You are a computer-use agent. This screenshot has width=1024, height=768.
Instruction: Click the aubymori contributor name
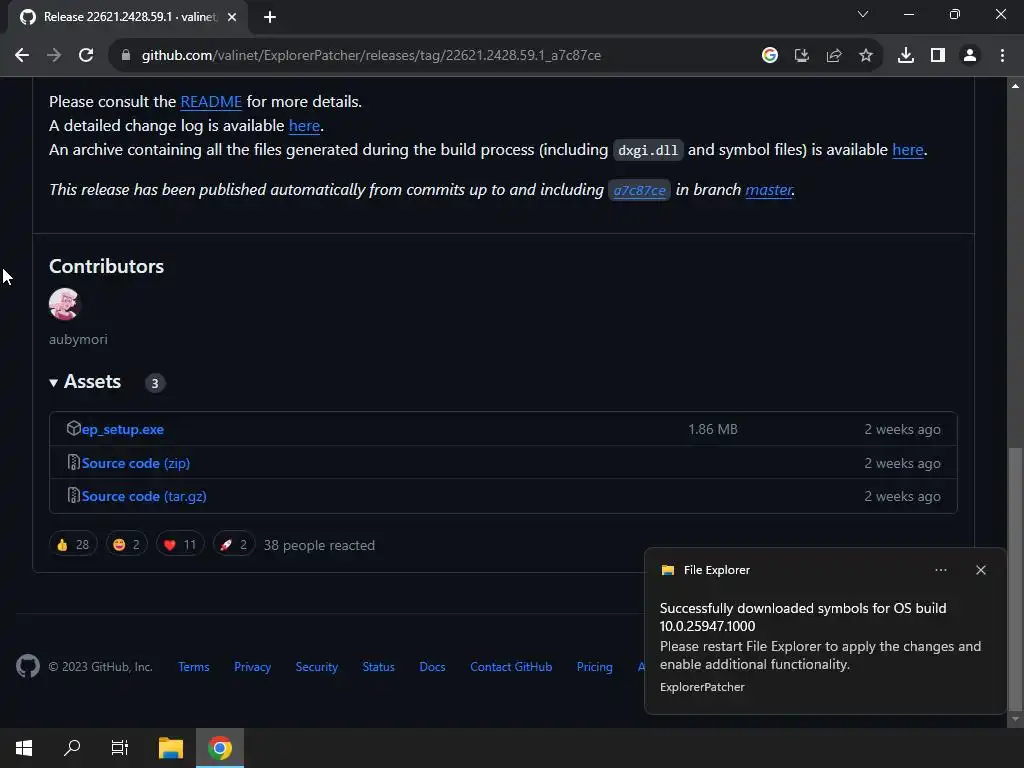(78, 340)
